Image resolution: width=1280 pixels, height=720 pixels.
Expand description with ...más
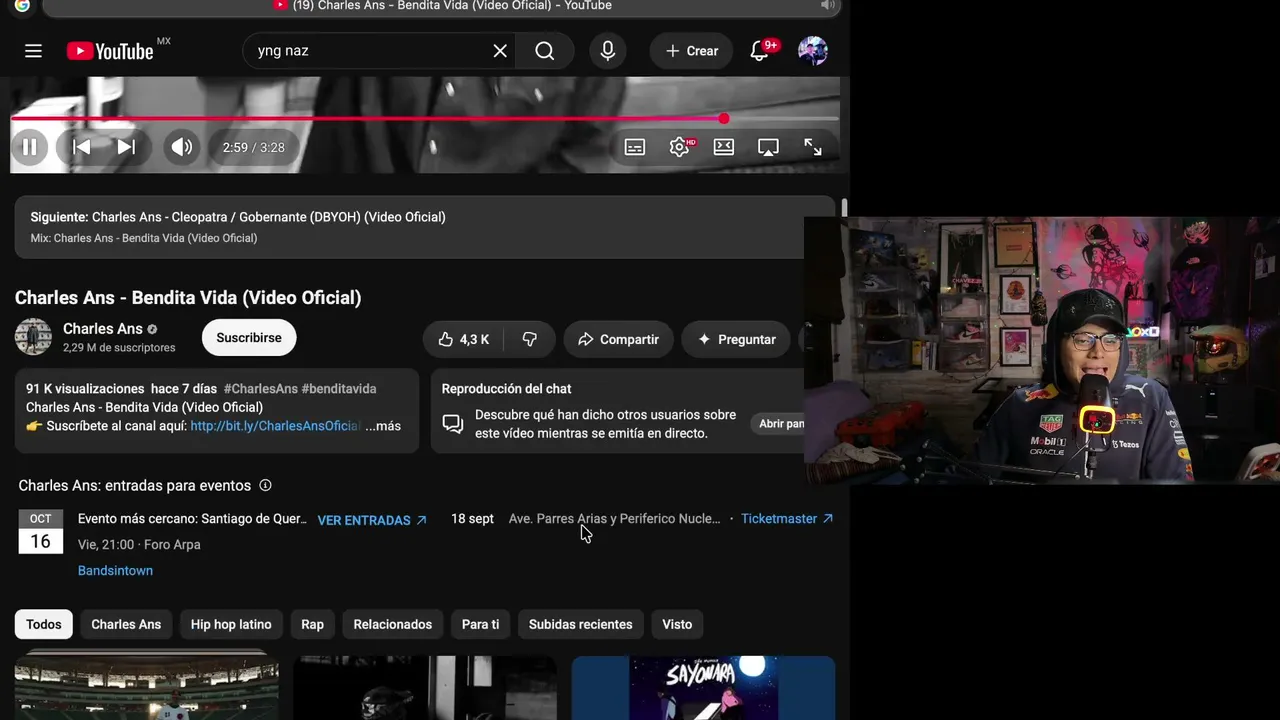point(383,426)
